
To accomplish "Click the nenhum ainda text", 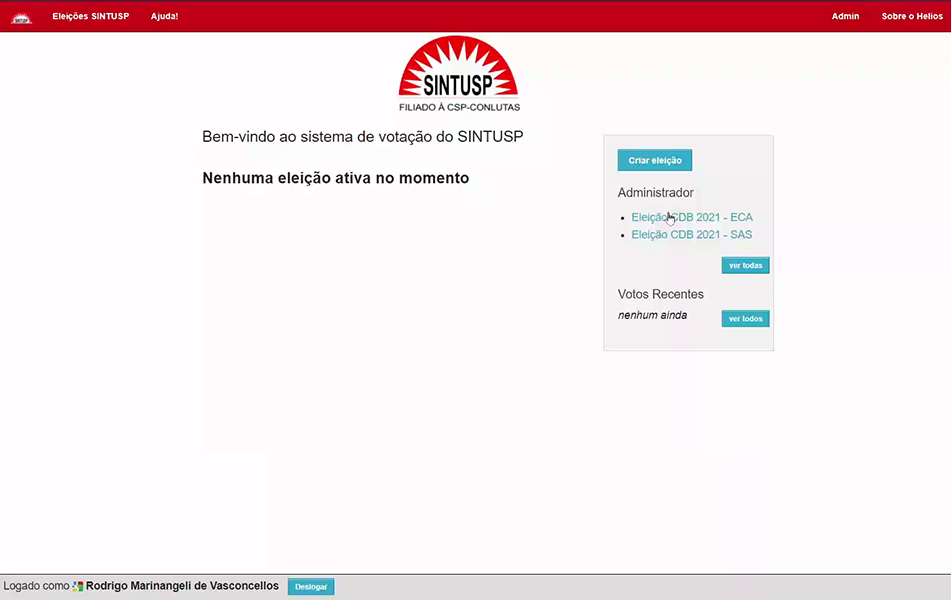I will coord(652,315).
